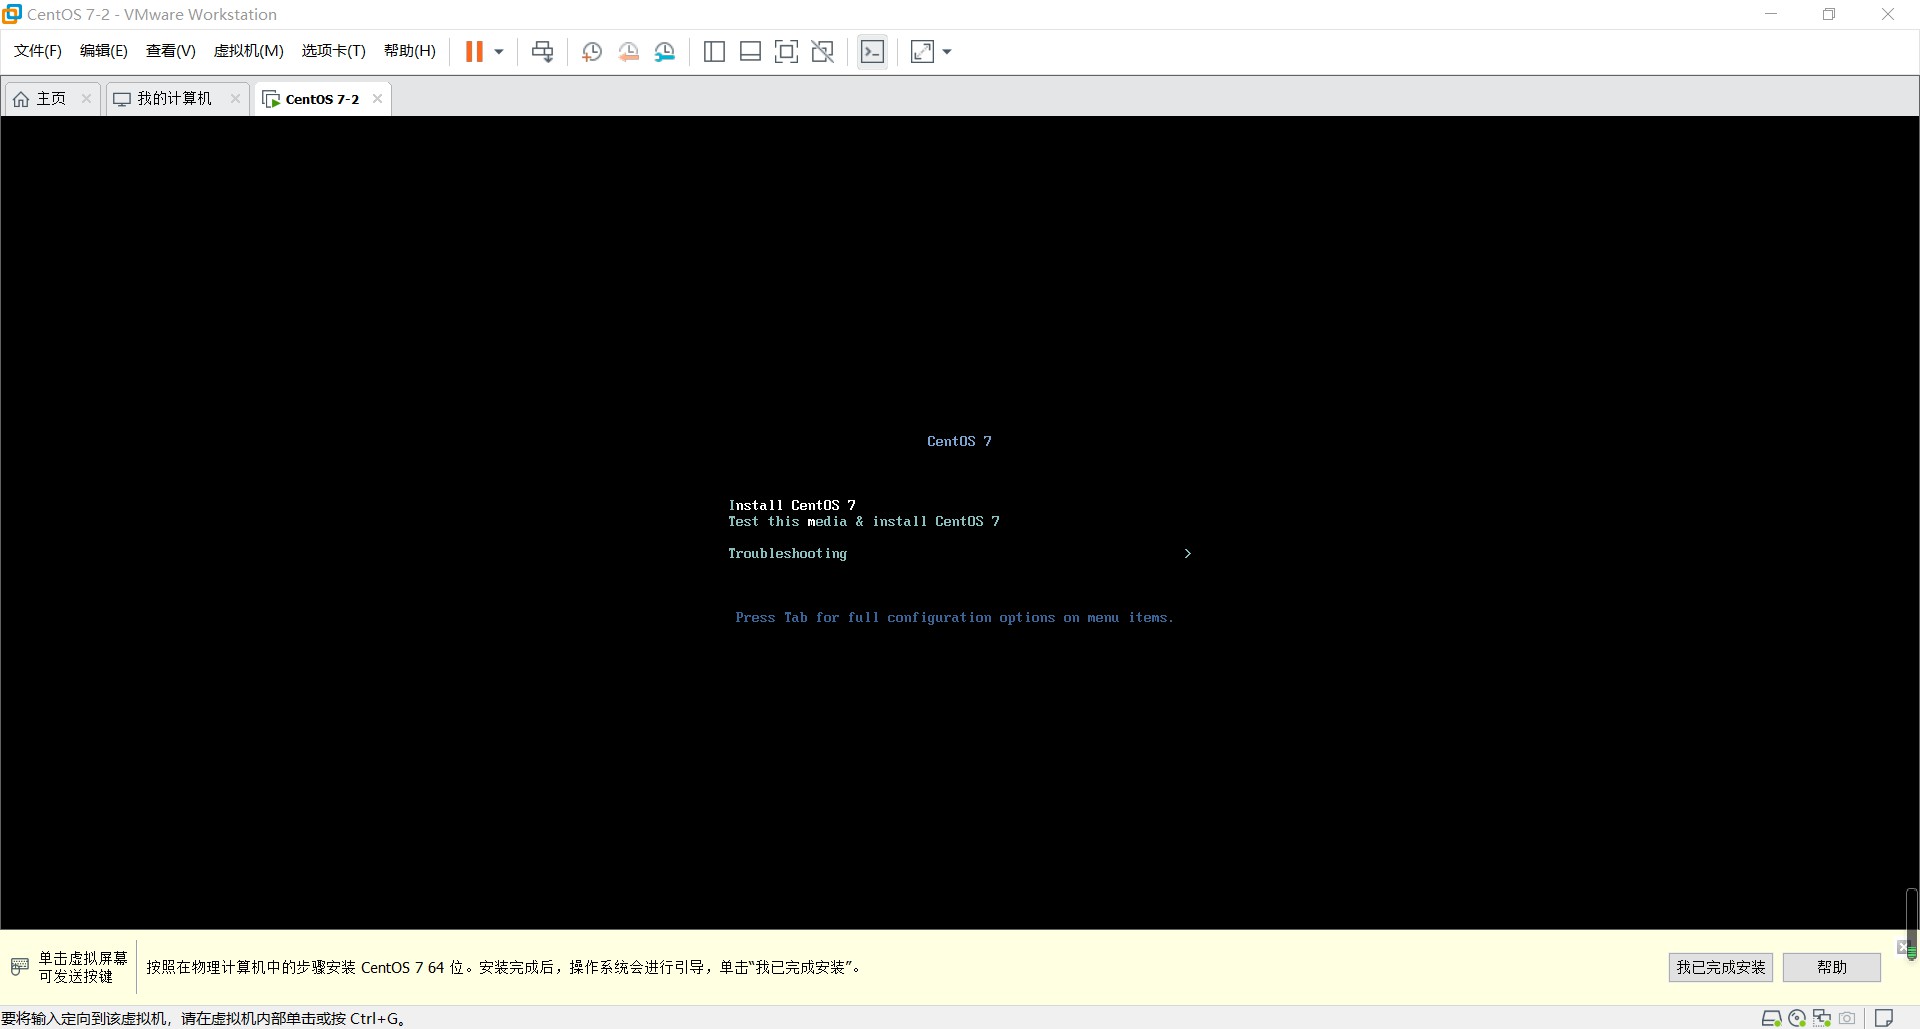
Task: Click the stretch guest display icon
Action: pyautogui.click(x=922, y=52)
